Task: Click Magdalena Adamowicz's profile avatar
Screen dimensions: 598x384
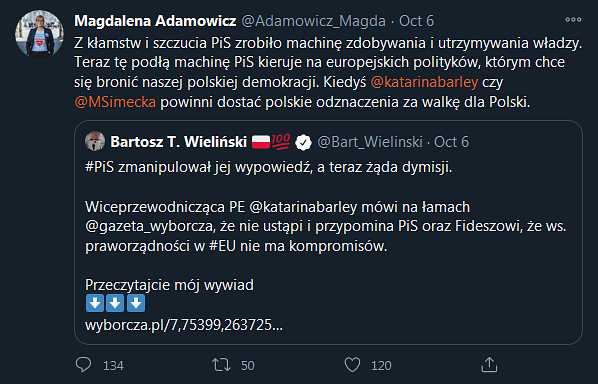Action: click(x=39, y=34)
